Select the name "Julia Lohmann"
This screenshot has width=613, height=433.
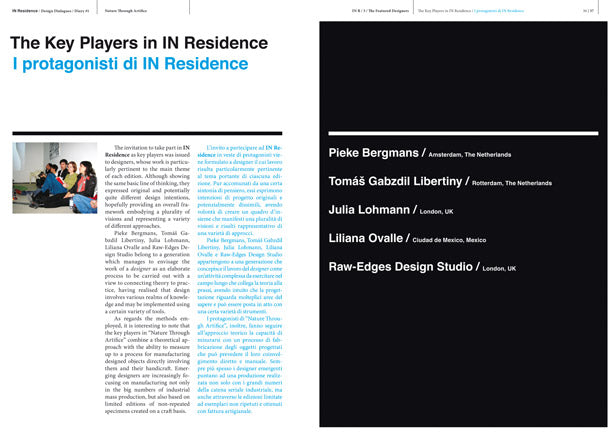[369, 210]
